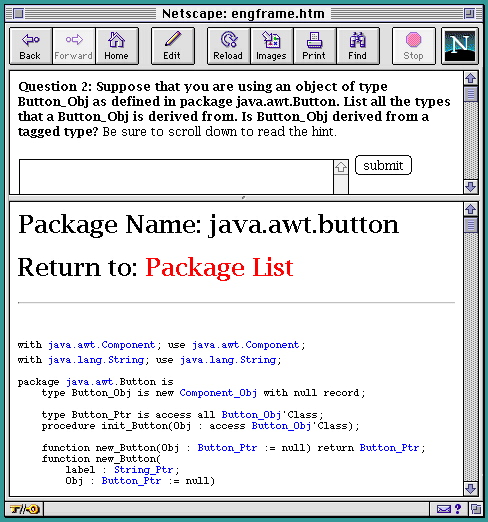Click the Netscape N logo

point(460,46)
